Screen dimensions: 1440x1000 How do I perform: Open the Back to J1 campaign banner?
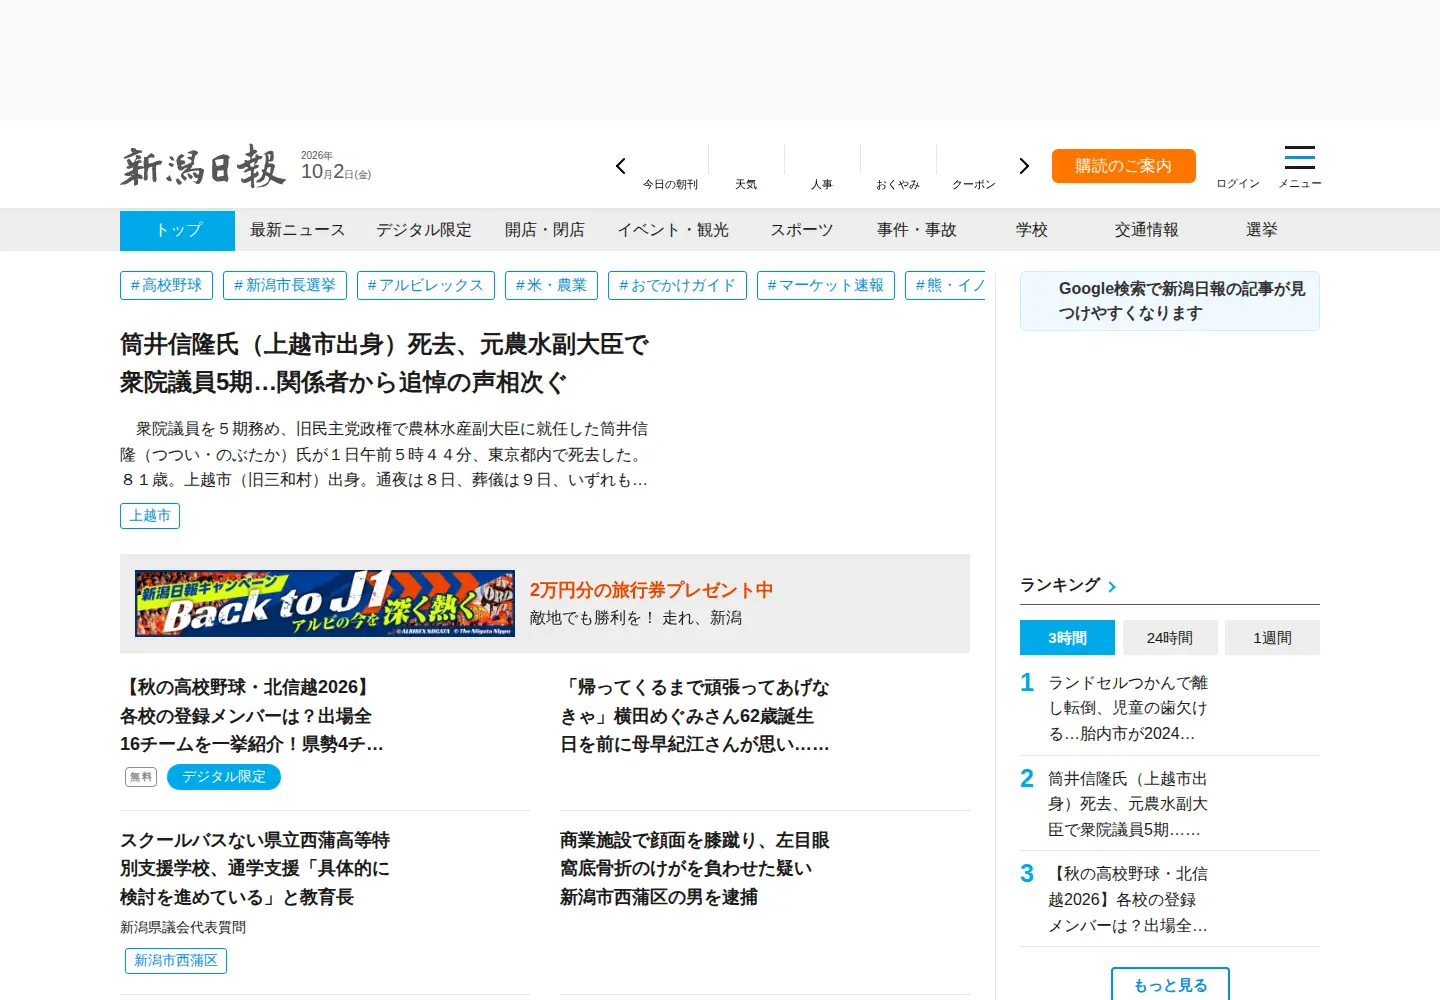(325, 604)
